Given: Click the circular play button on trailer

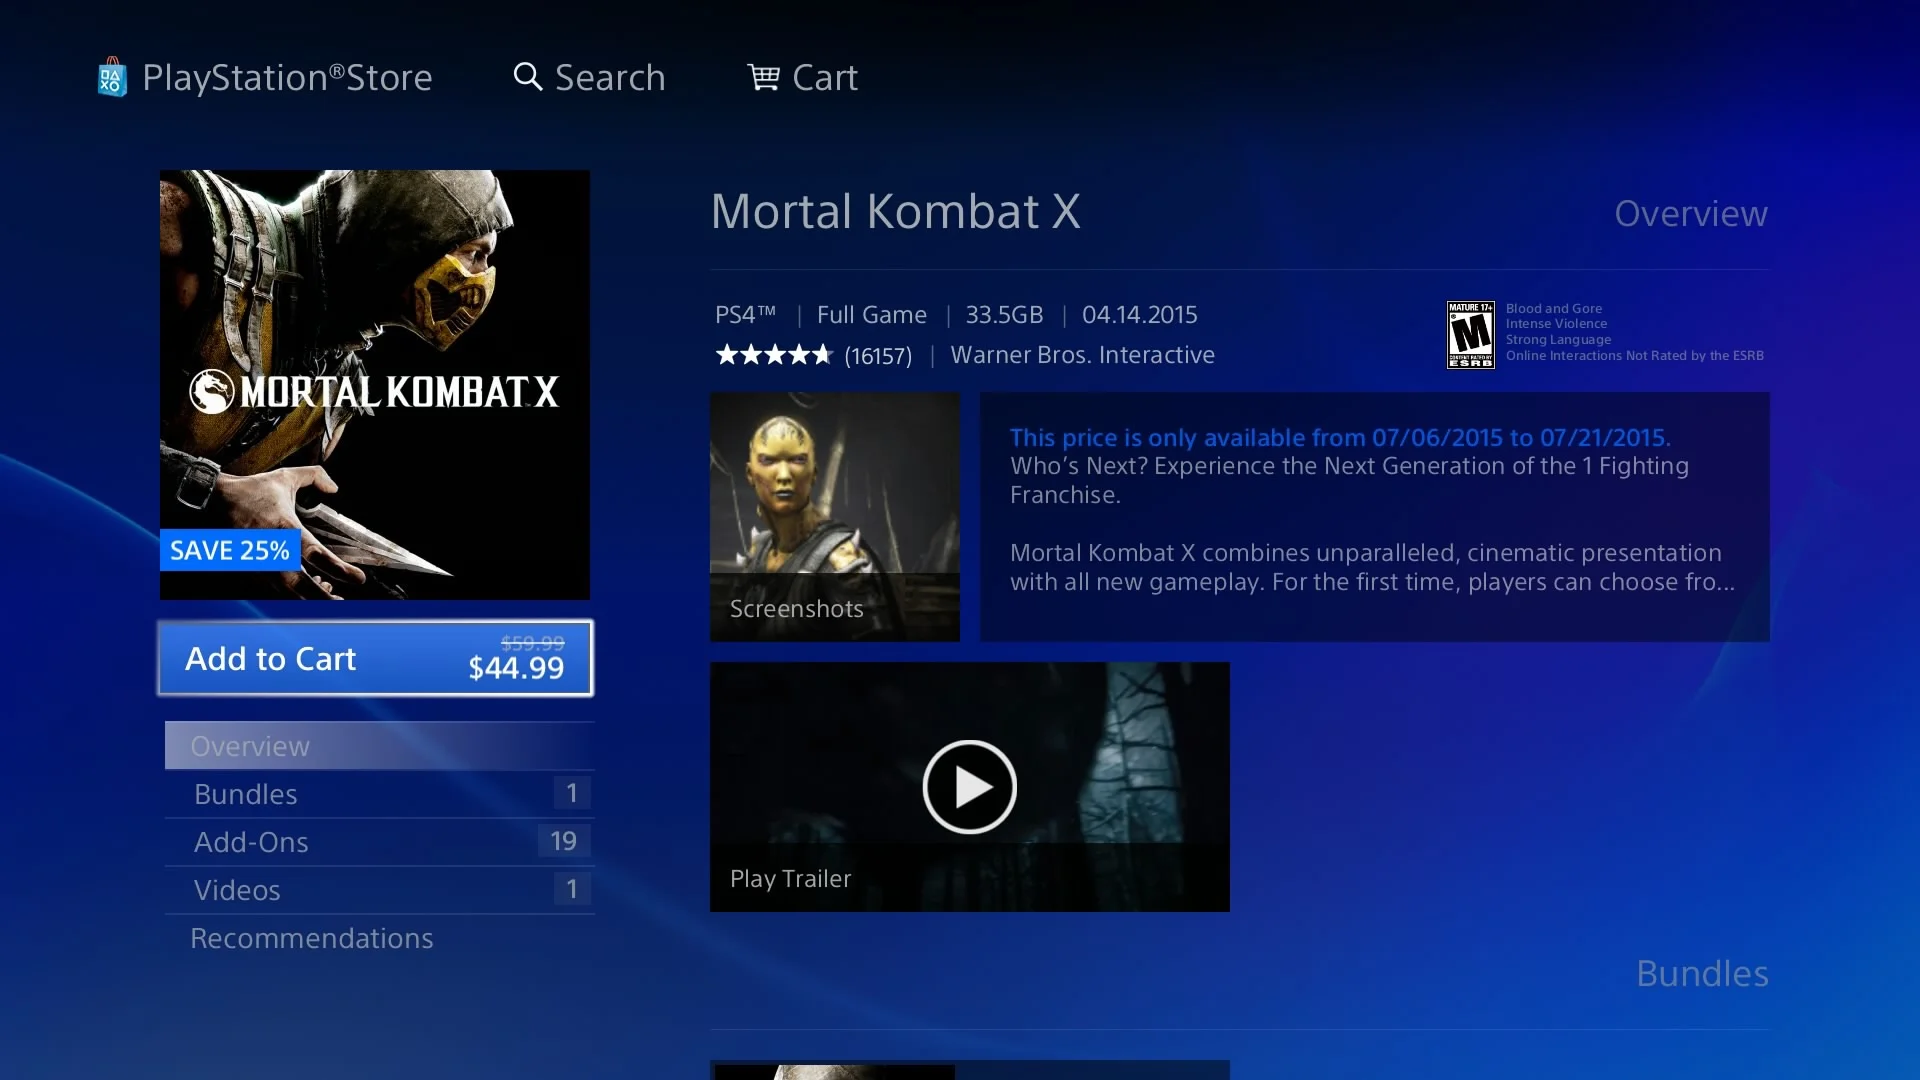Looking at the screenshot, I should [969, 787].
